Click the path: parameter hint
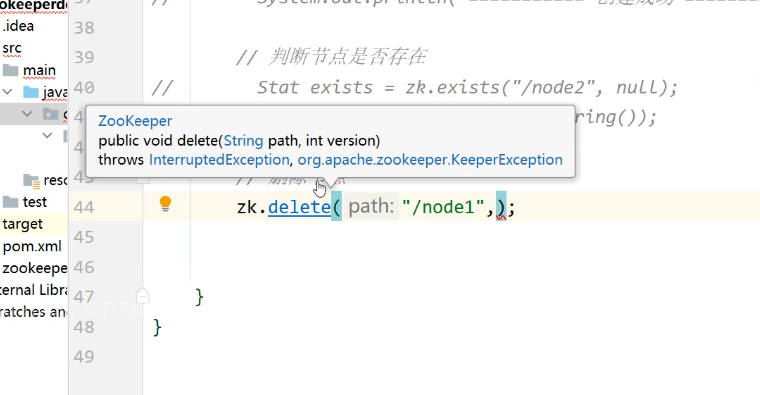This screenshot has height=395, width=760. pyautogui.click(x=371, y=206)
